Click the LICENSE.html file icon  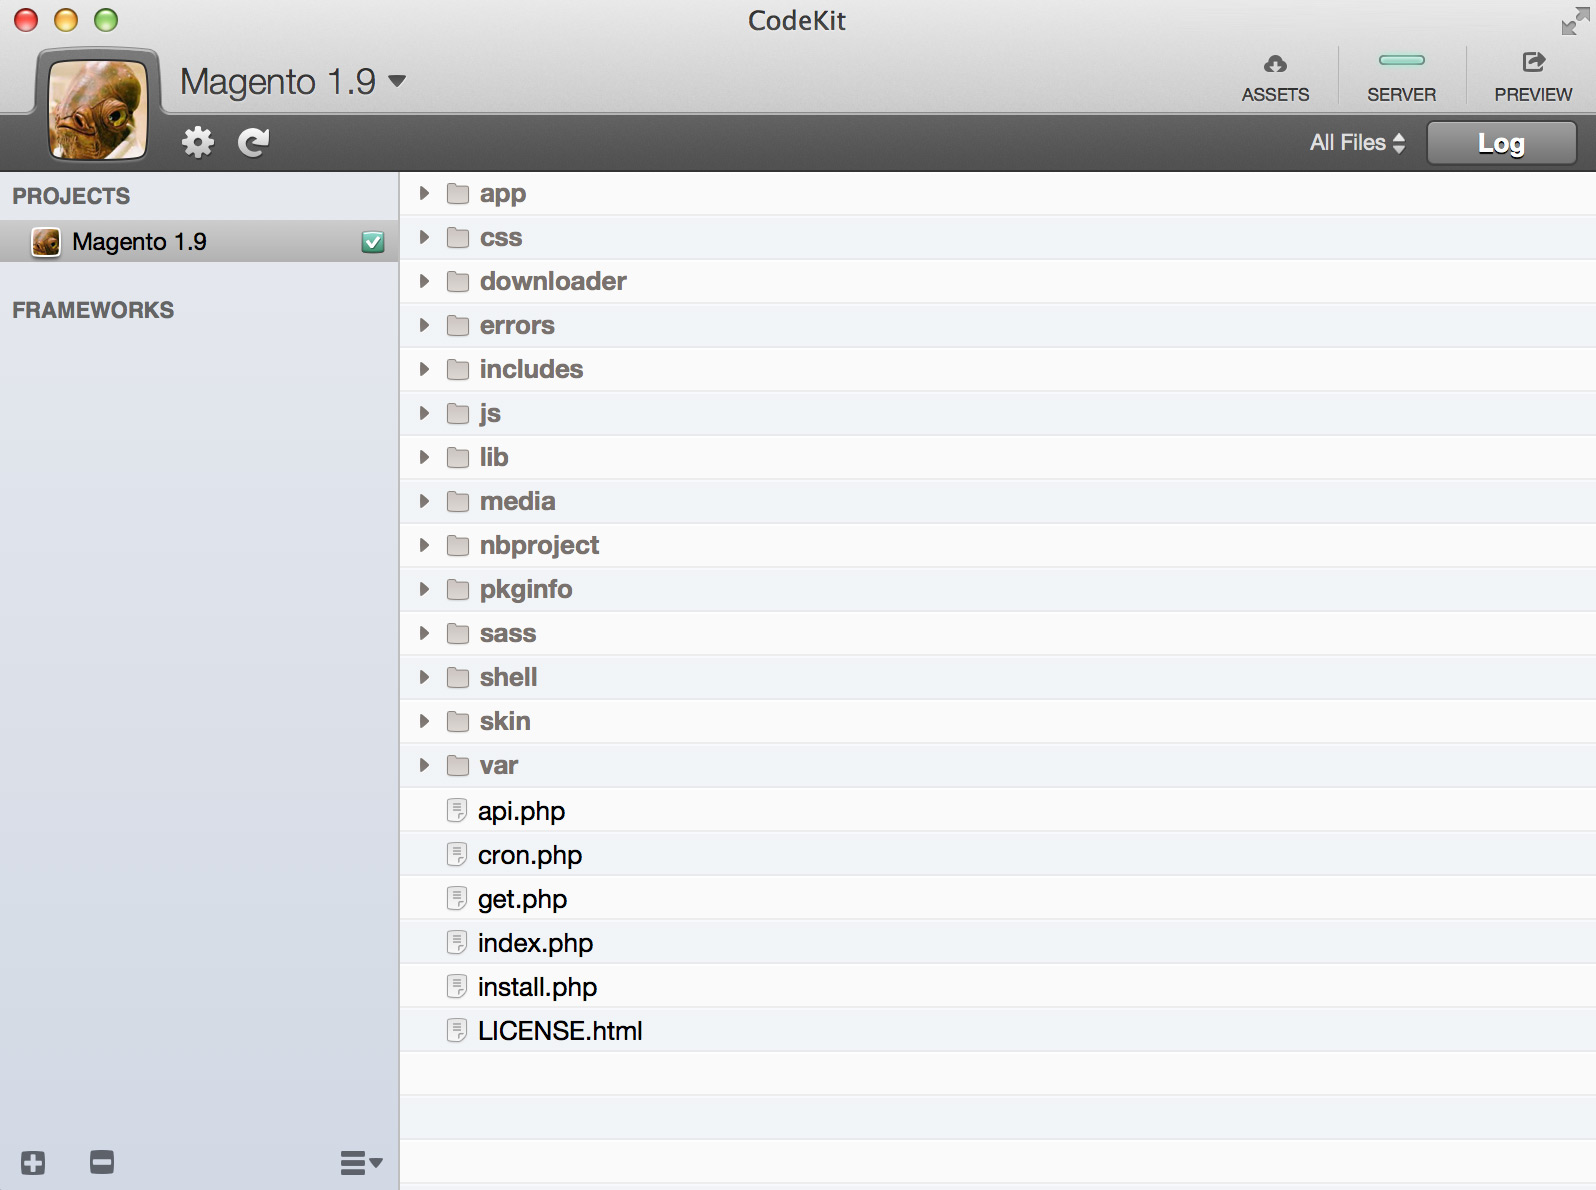point(457,1030)
